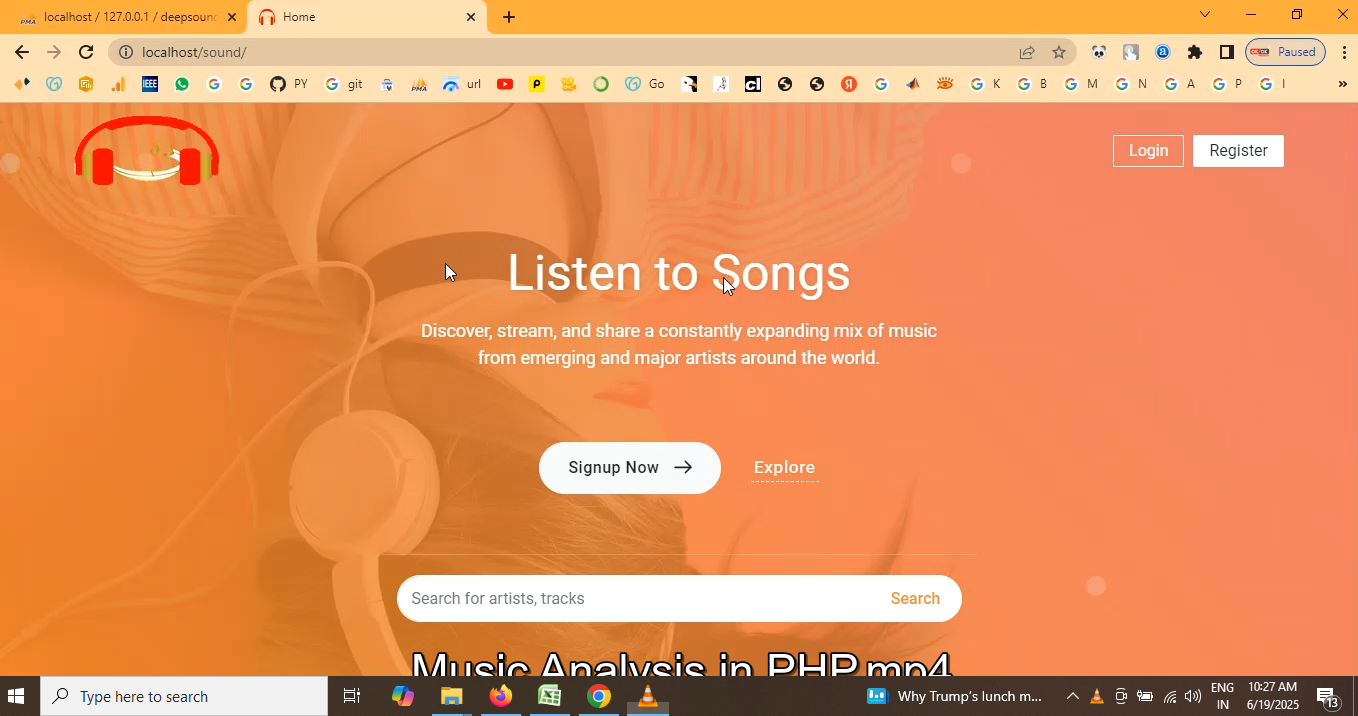Image resolution: width=1358 pixels, height=716 pixels.
Task: Open a new browser tab
Action: pyautogui.click(x=509, y=17)
